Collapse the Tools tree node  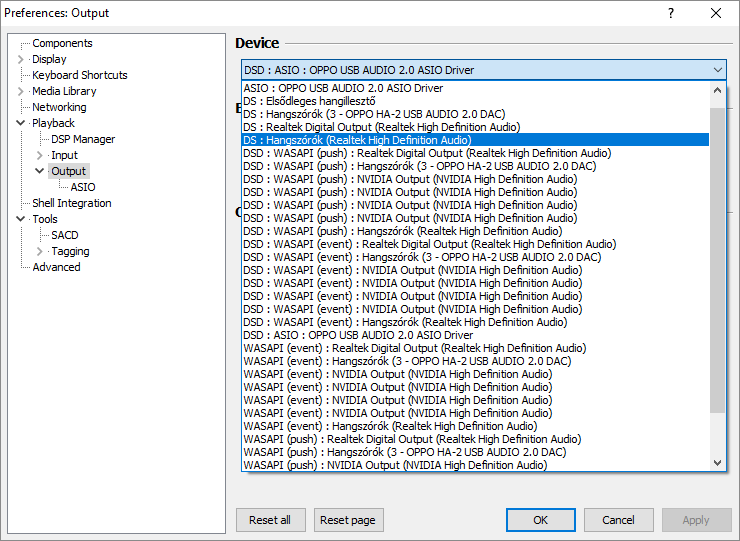point(20,219)
